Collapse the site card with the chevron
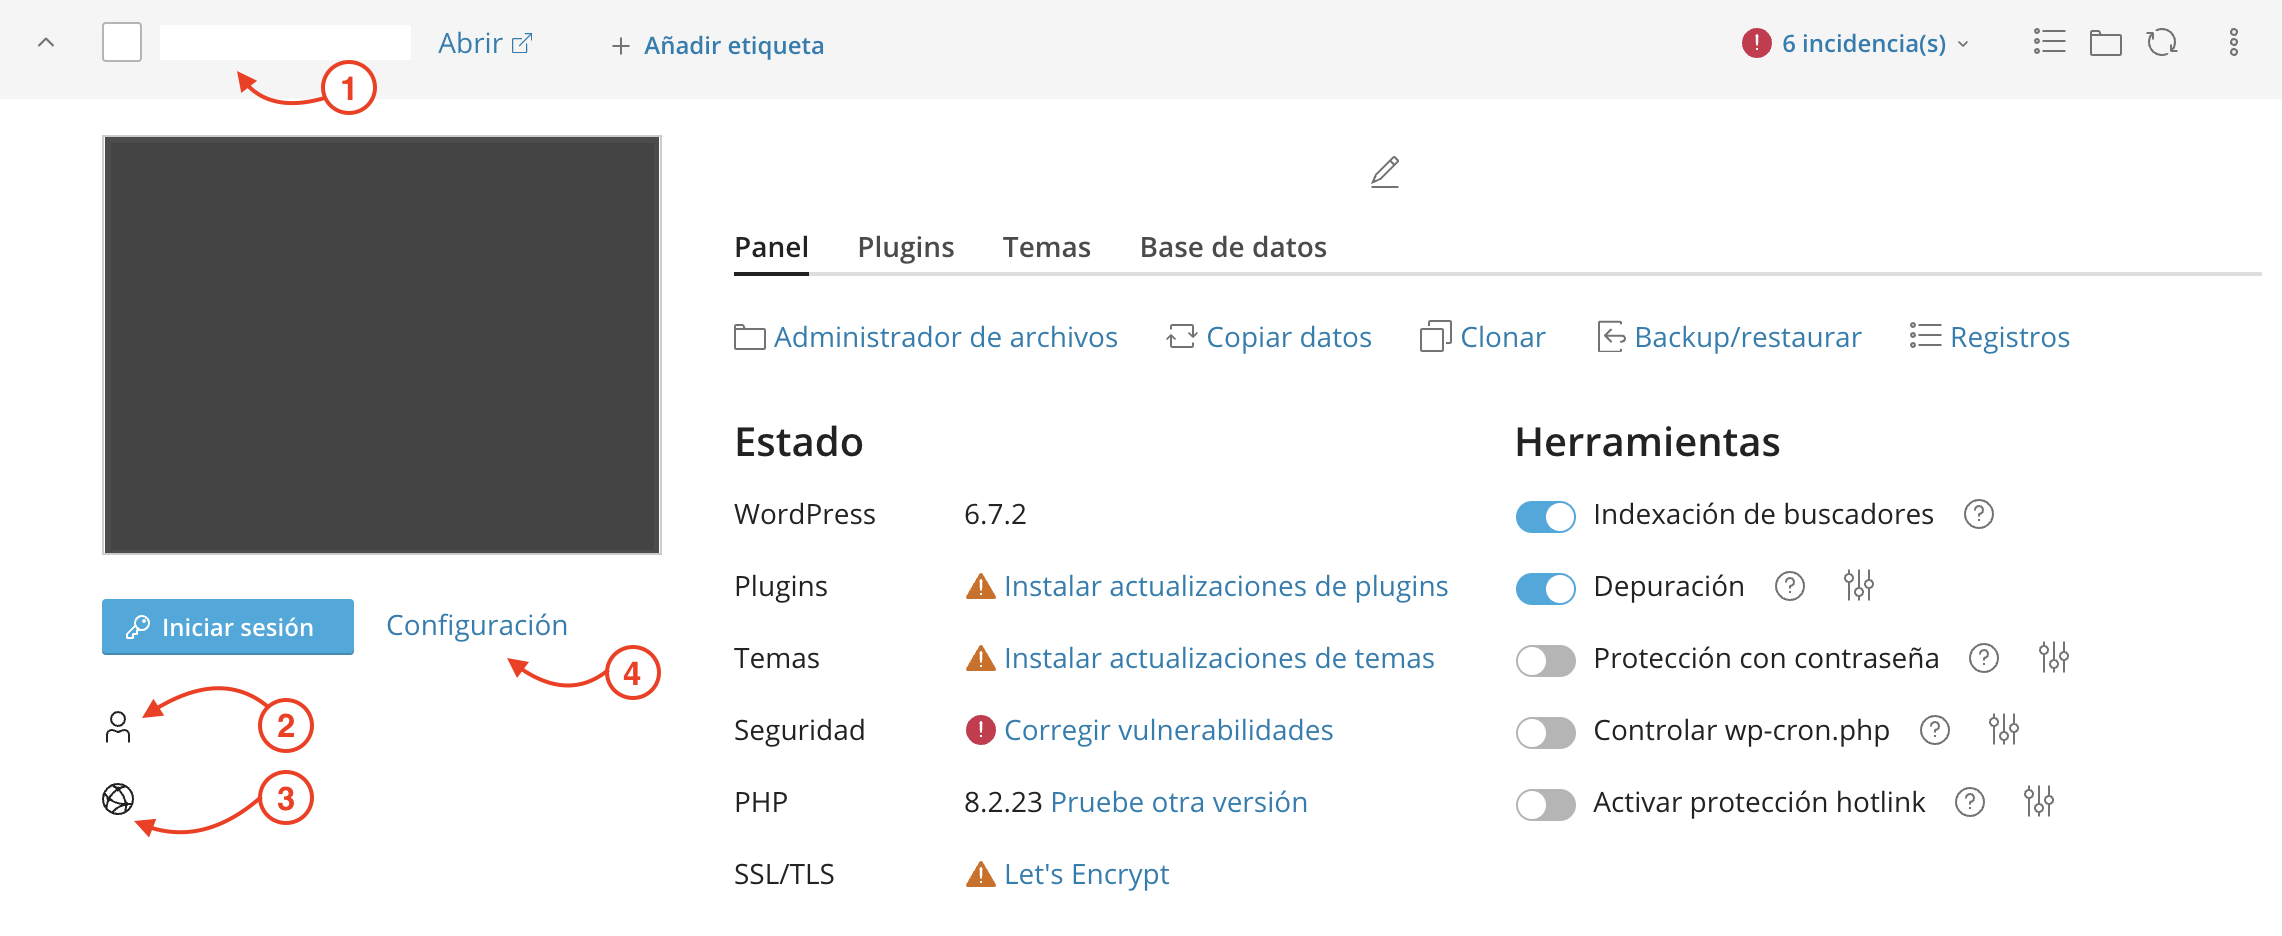Screen dimensions: 2282x936 [46, 43]
